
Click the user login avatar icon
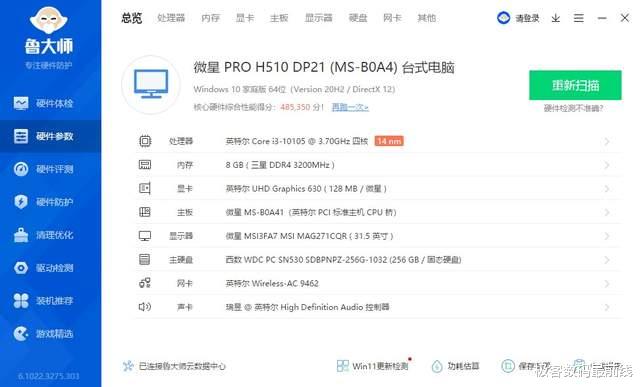coord(504,18)
